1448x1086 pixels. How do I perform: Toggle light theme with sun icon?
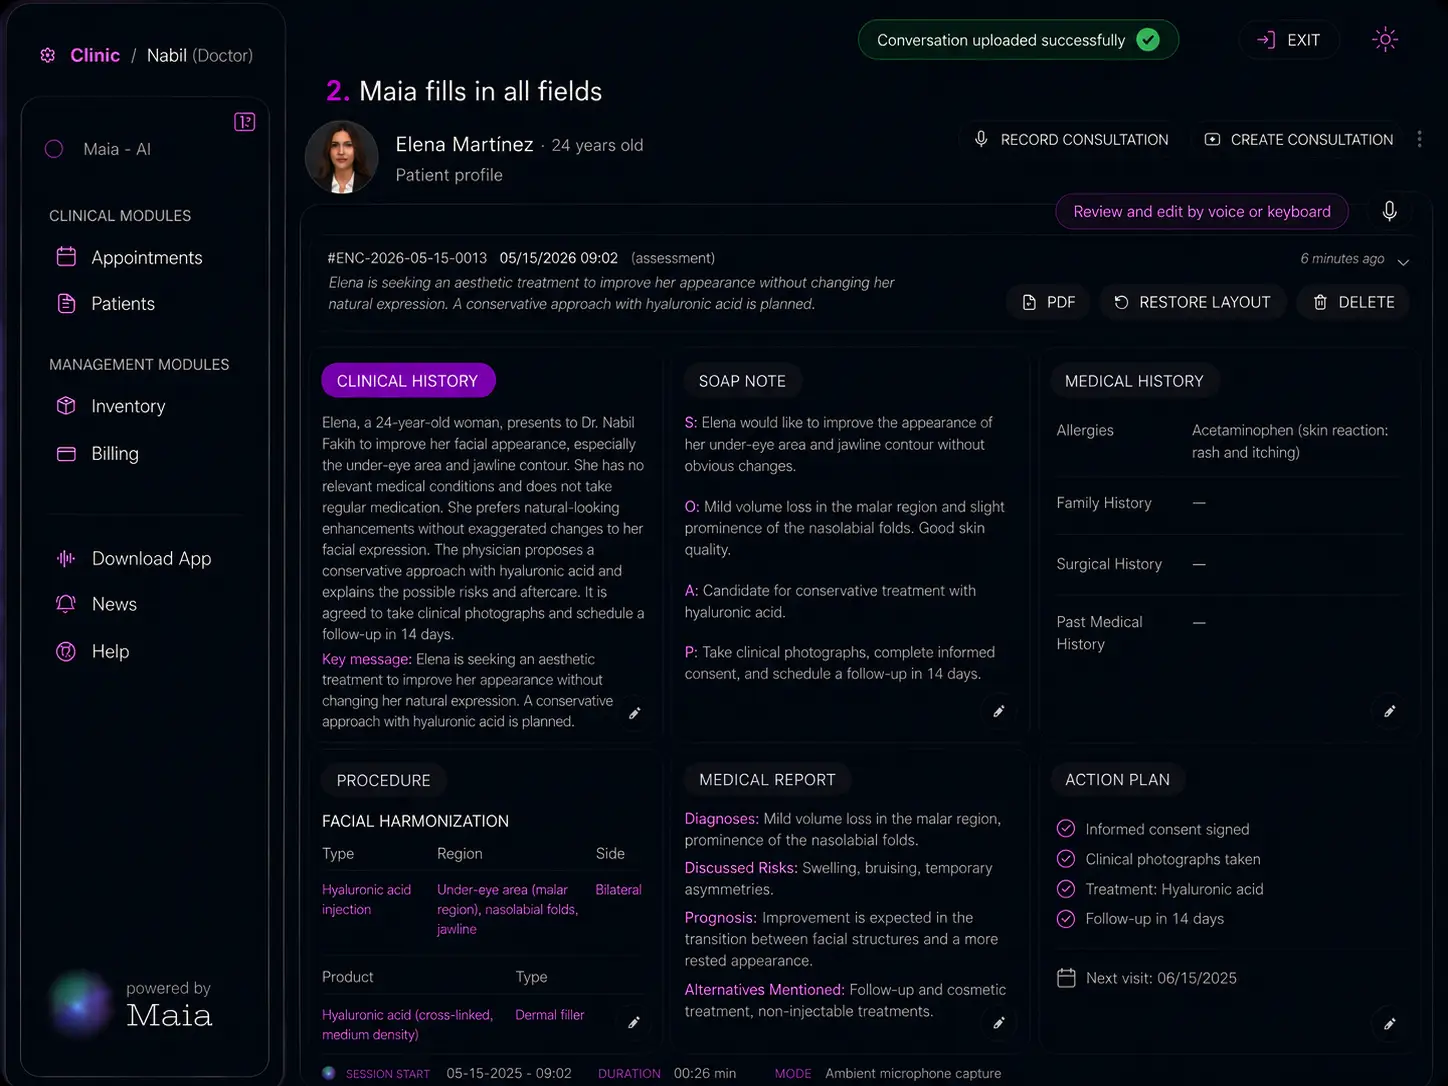click(1385, 40)
